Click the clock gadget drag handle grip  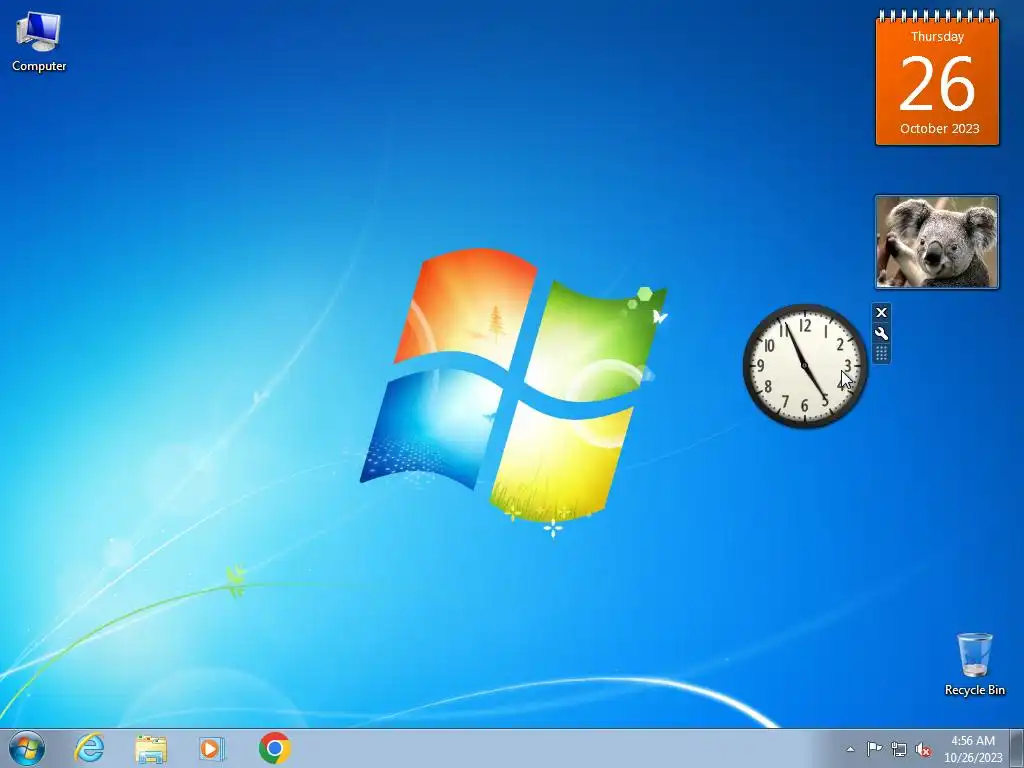click(881, 353)
